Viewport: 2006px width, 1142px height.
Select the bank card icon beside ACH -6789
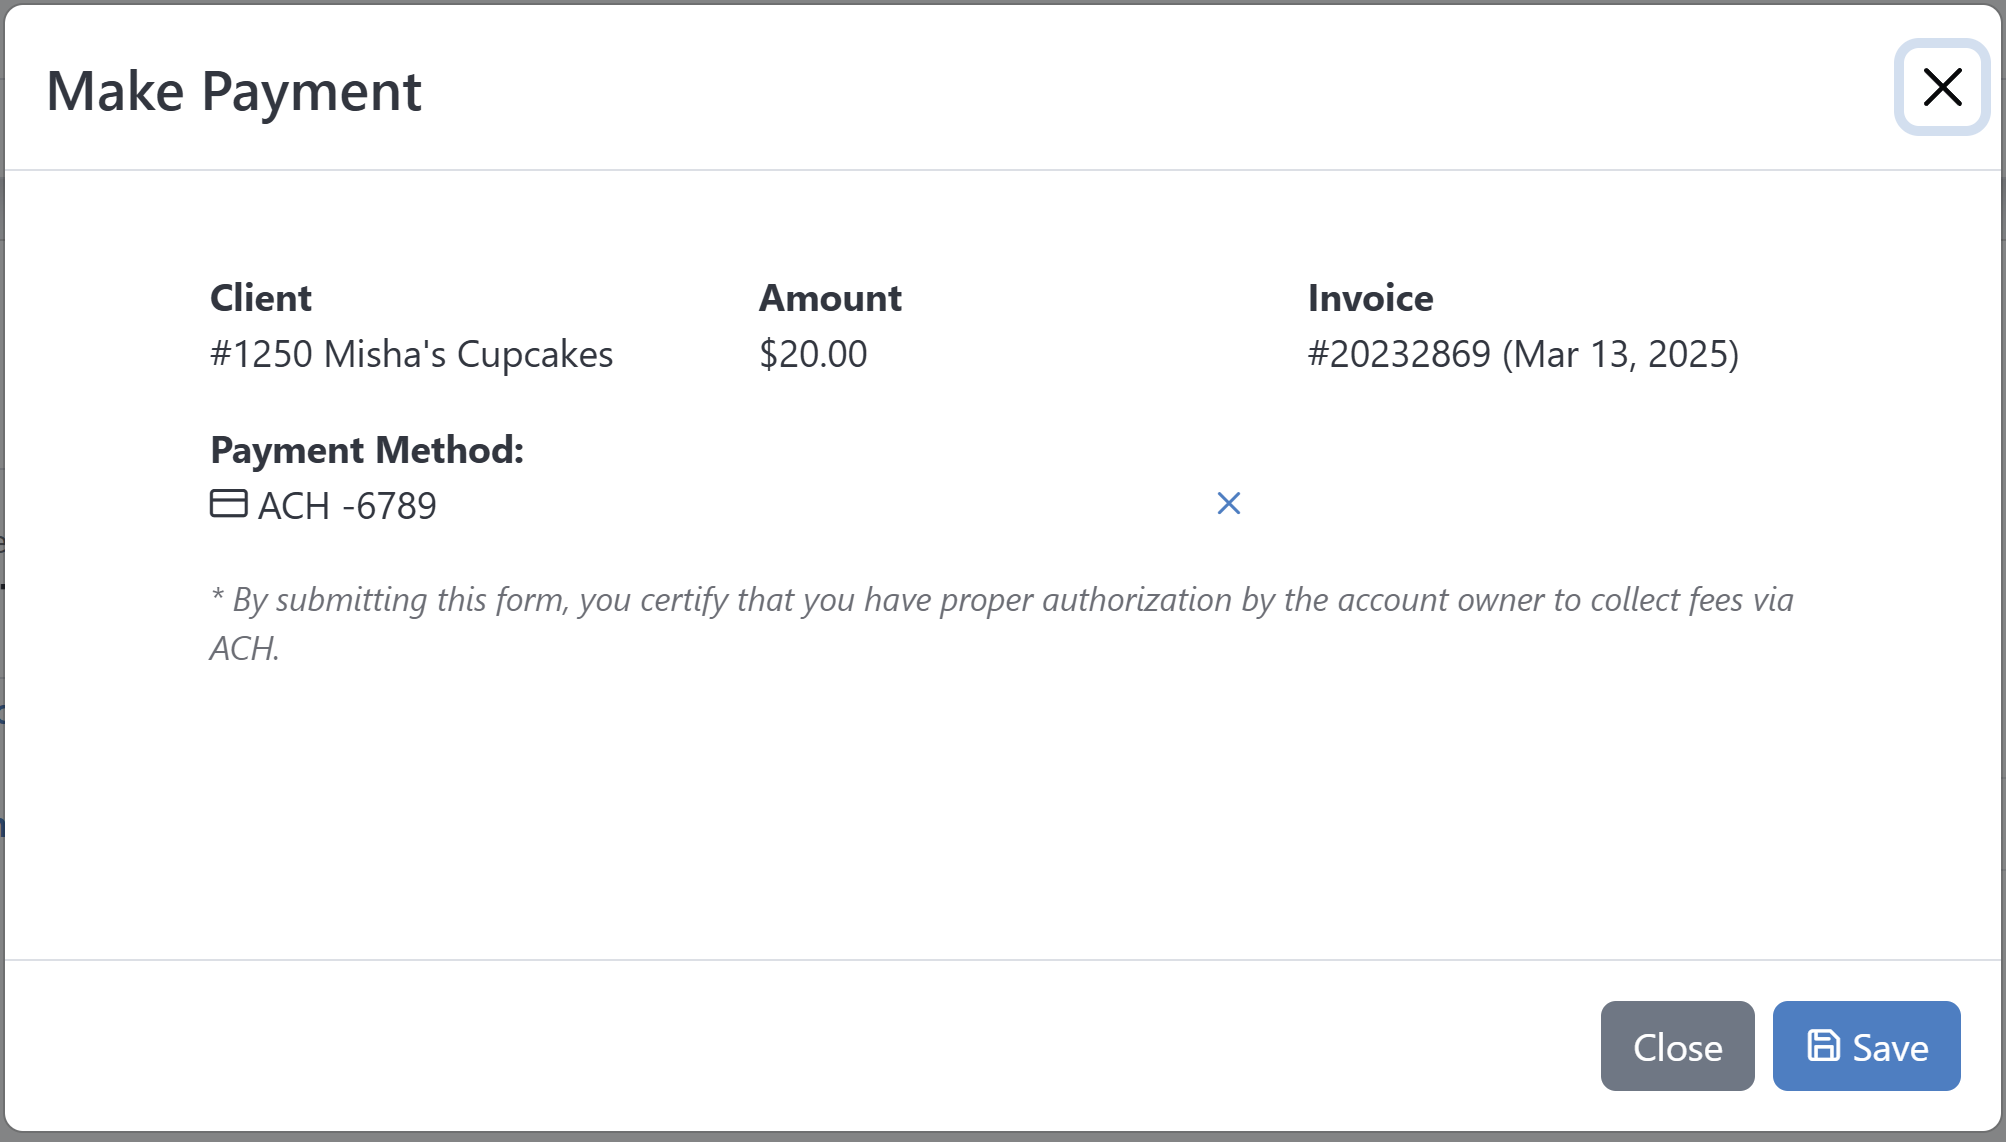pos(228,505)
